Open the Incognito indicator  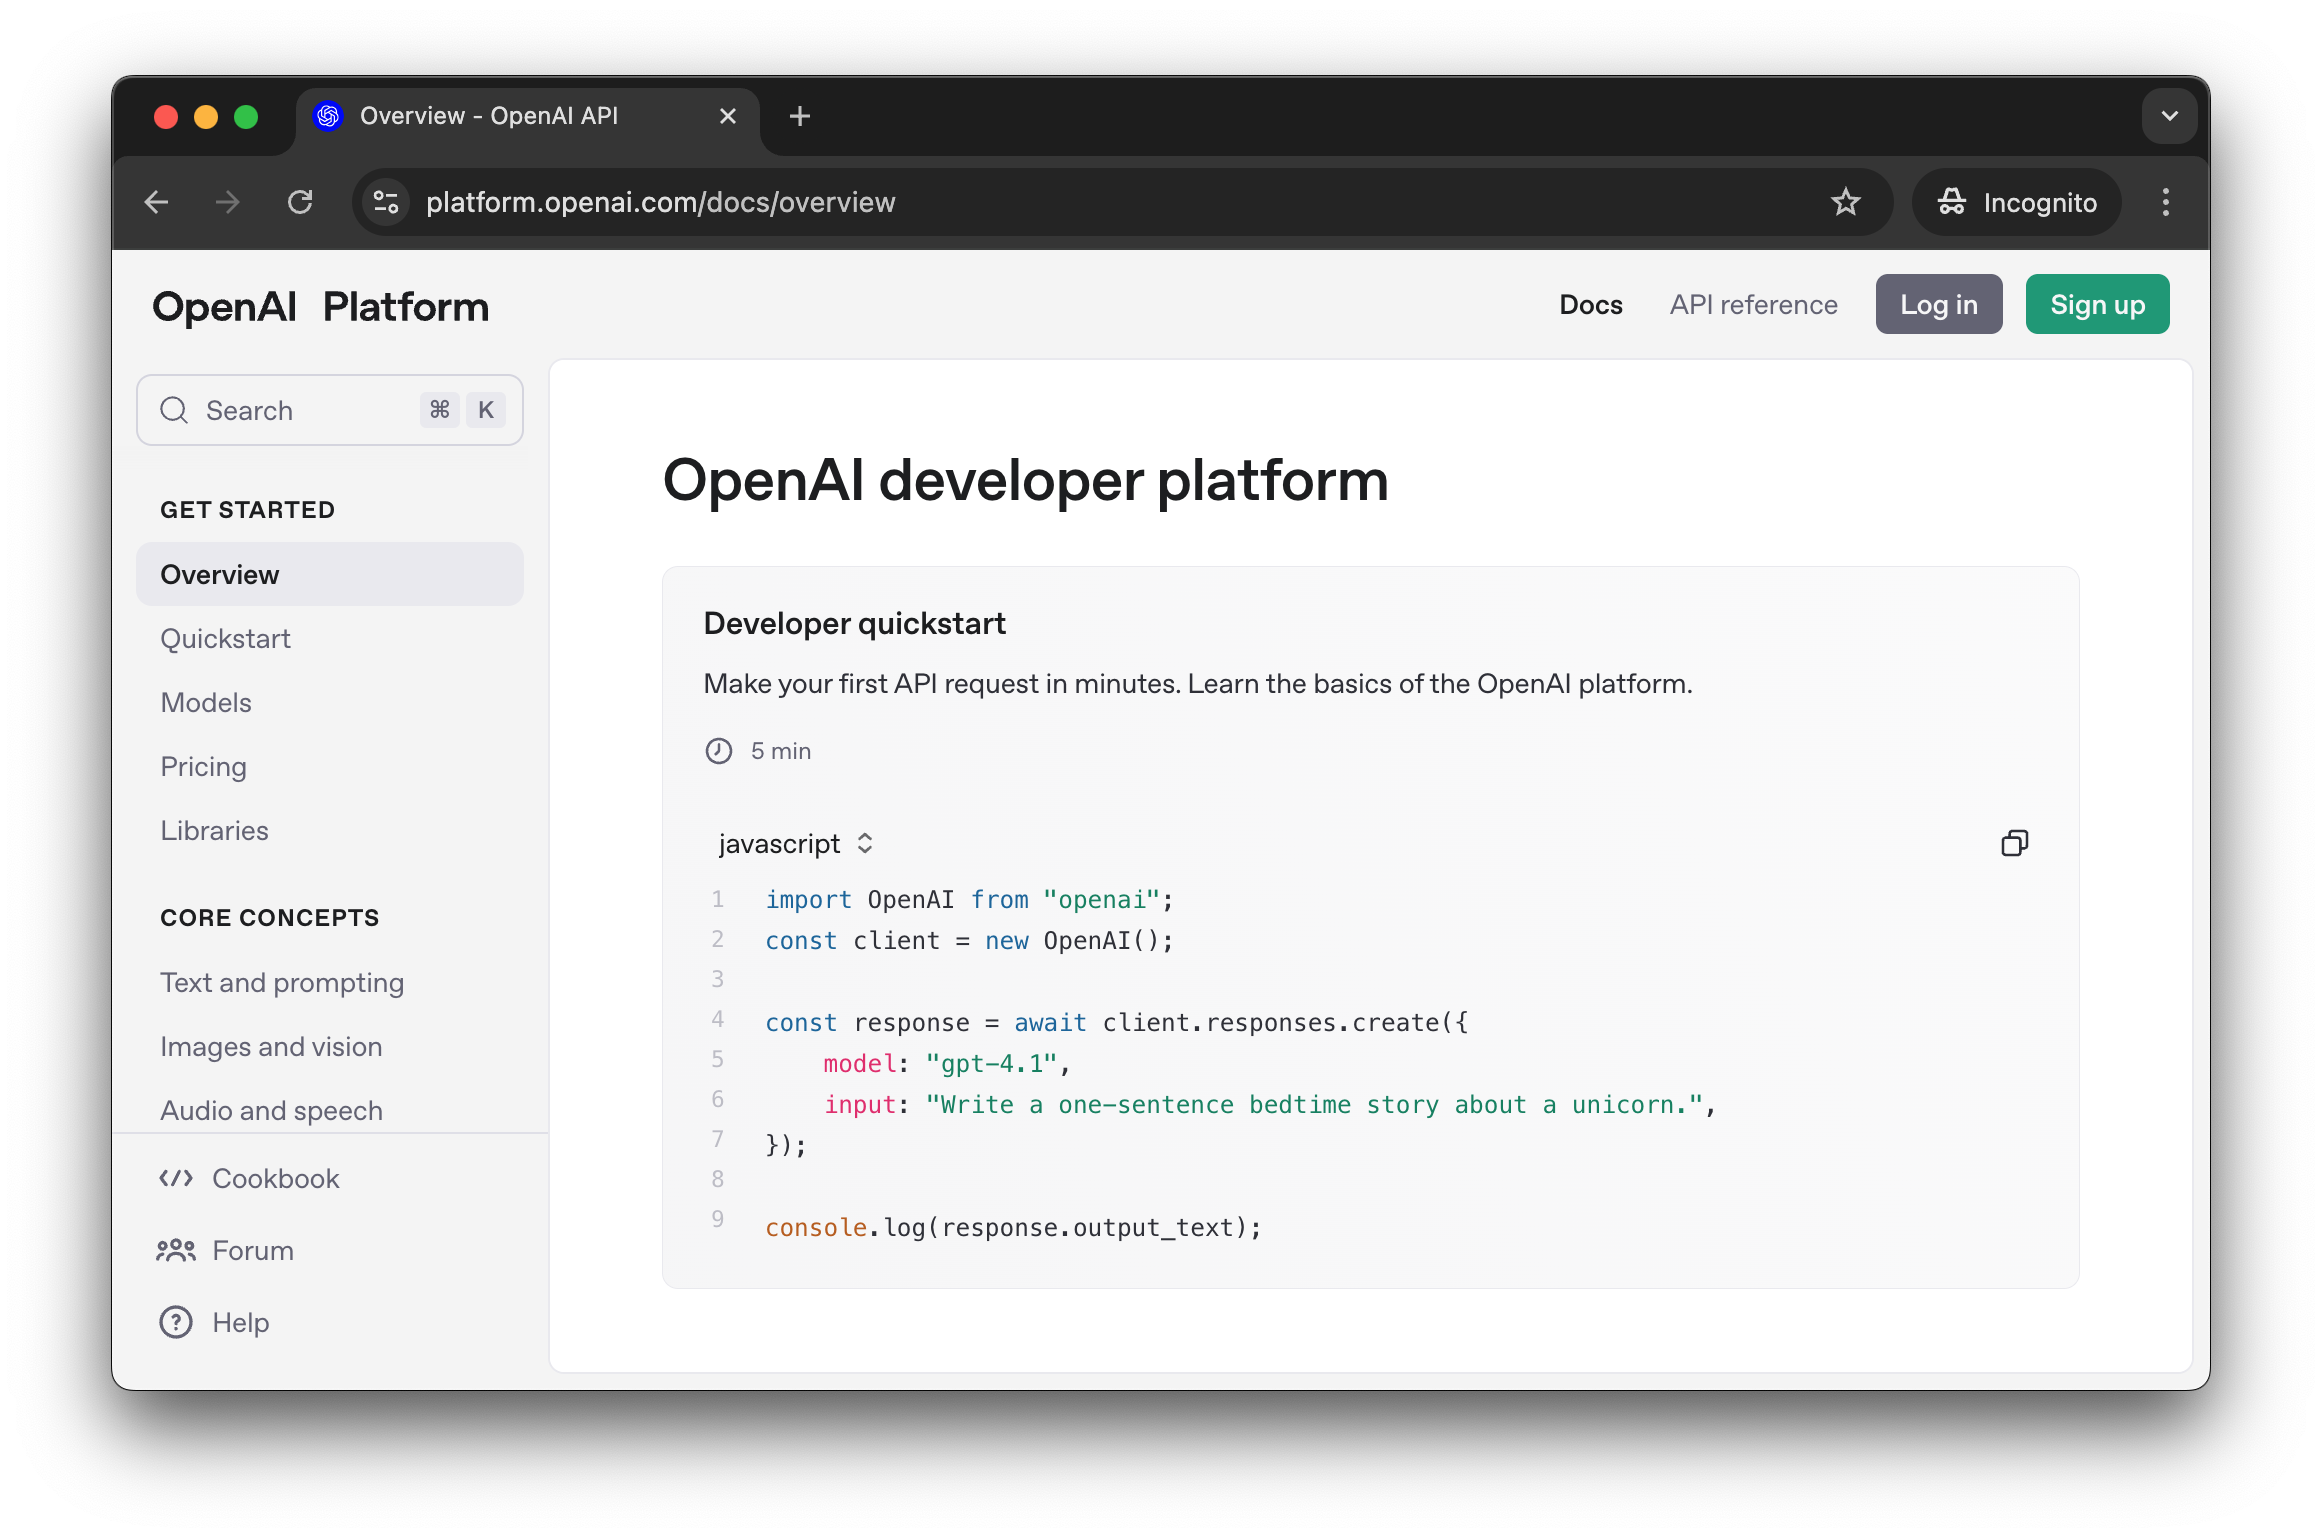pos(2016,202)
